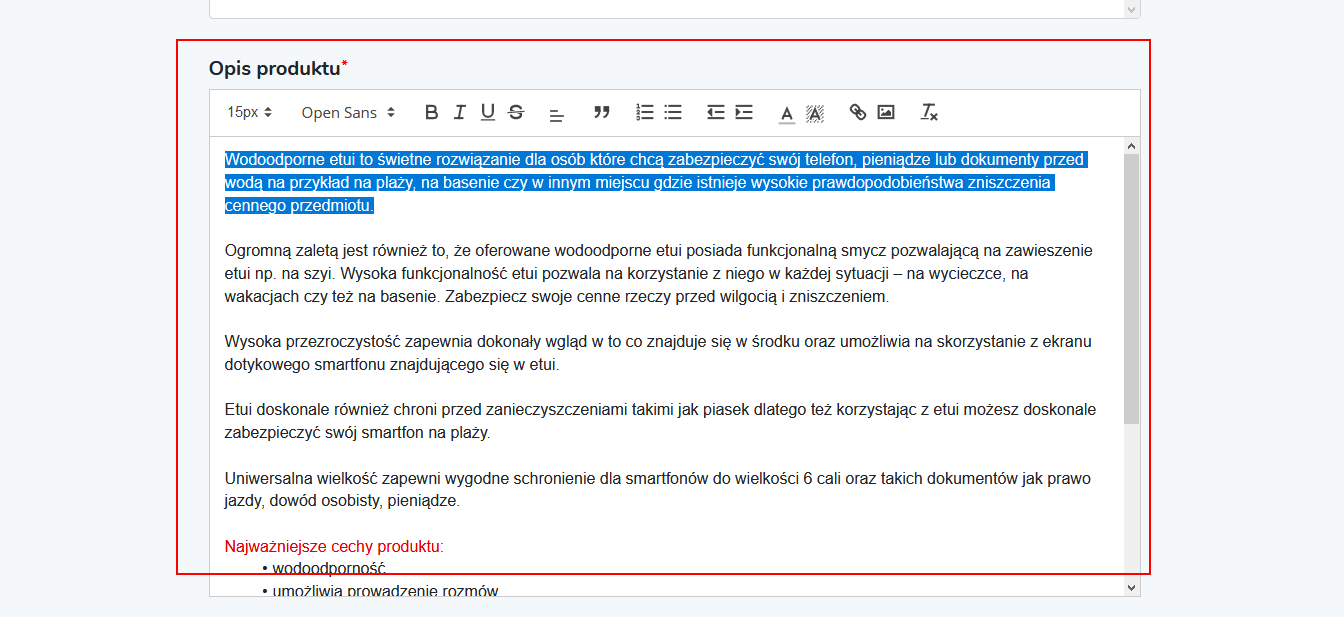Toggle strikethrough formatting
Image resolution: width=1344 pixels, height=617 pixels.
[x=516, y=113]
